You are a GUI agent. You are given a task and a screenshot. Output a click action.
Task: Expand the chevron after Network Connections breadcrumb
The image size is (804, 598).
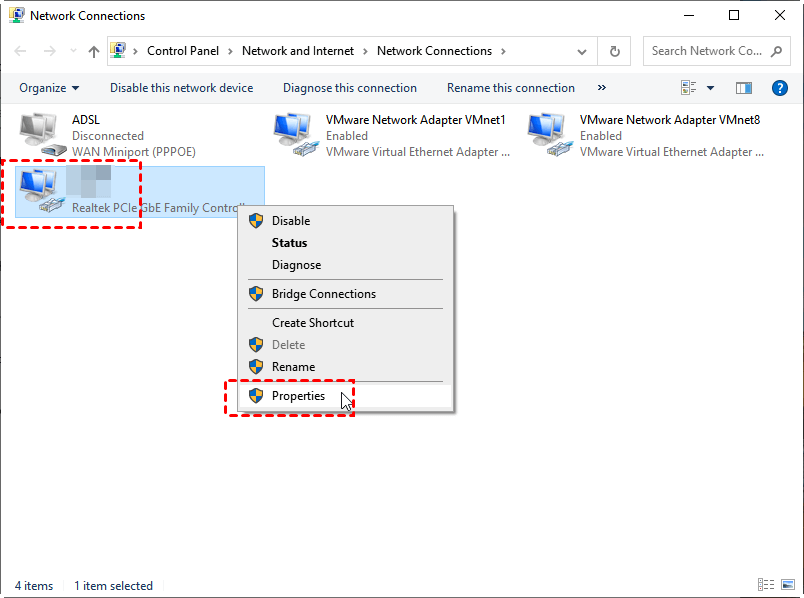(503, 51)
